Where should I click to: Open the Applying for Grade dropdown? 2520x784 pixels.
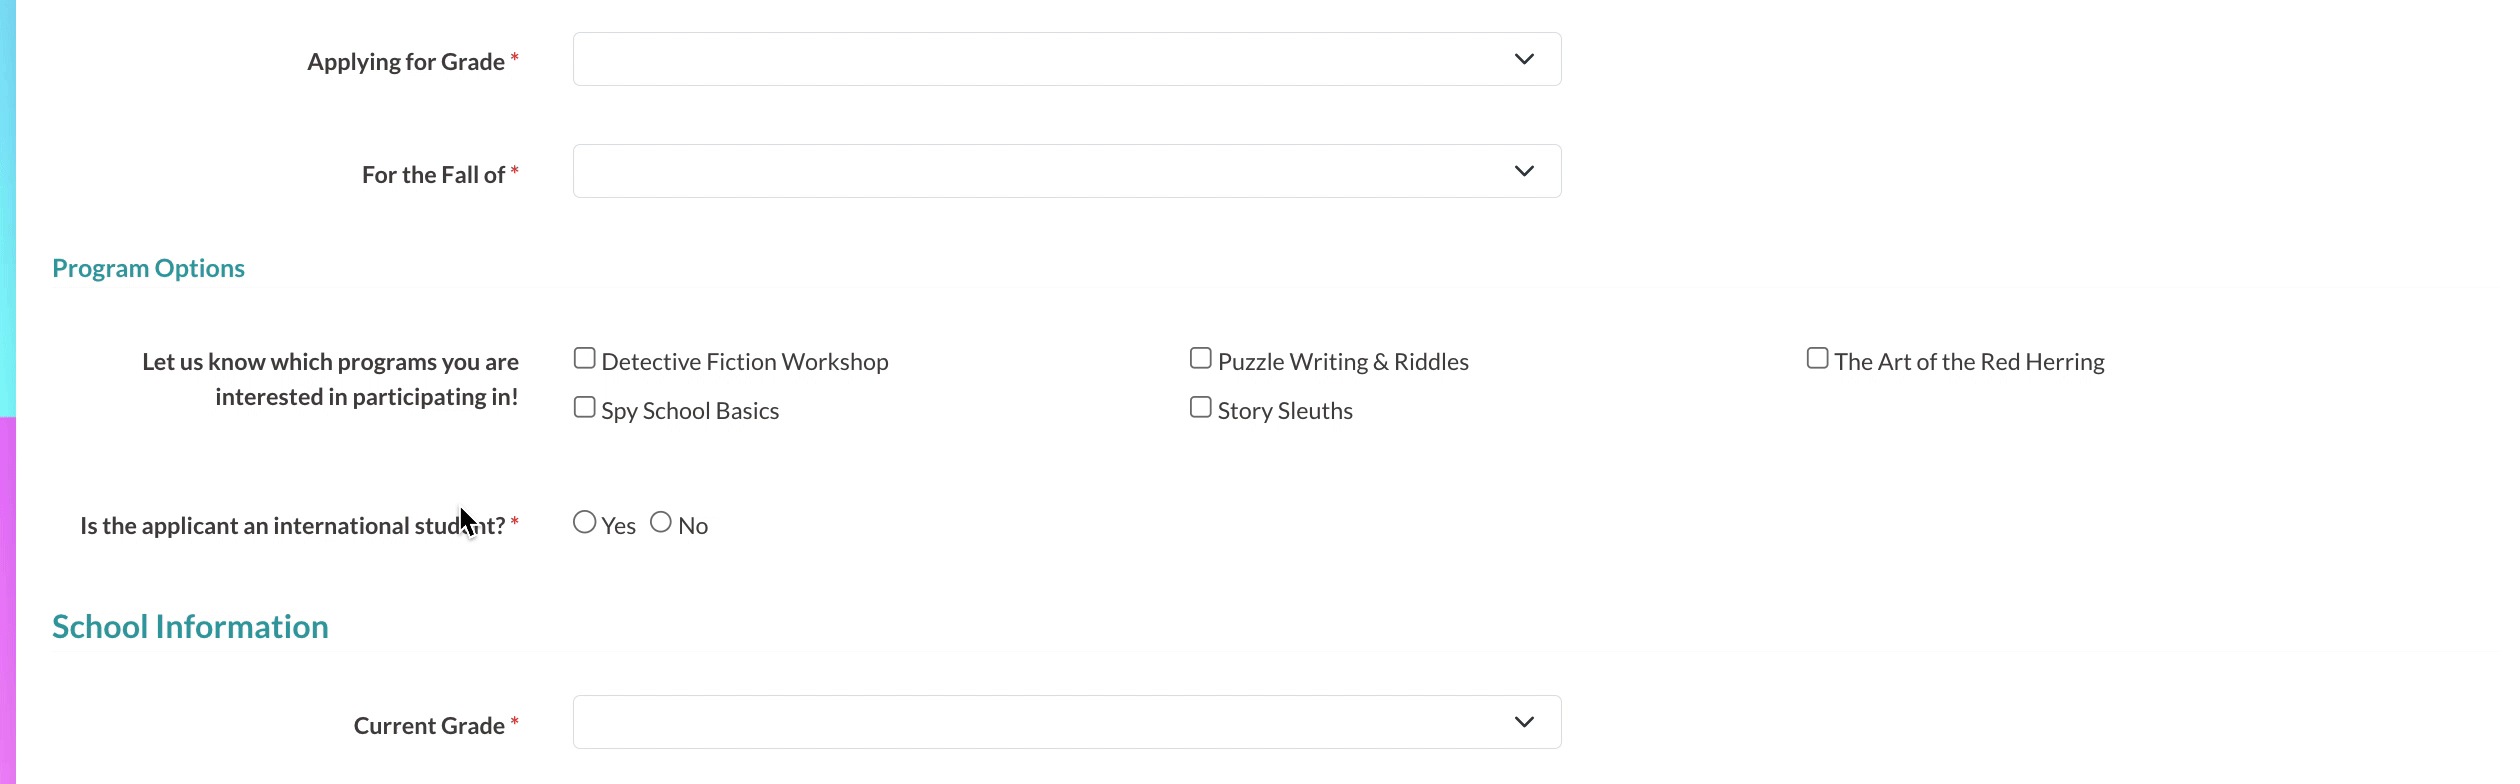coord(1066,59)
